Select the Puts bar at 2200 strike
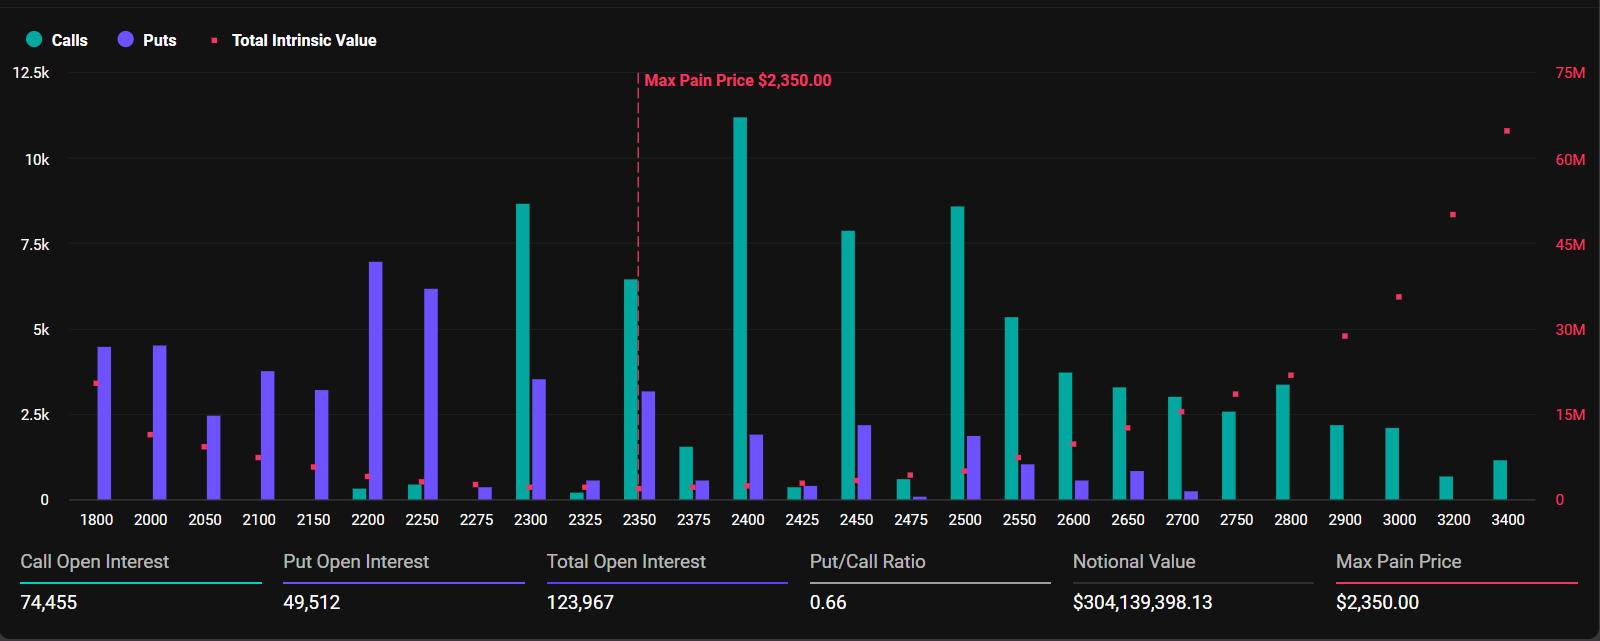 [376, 380]
